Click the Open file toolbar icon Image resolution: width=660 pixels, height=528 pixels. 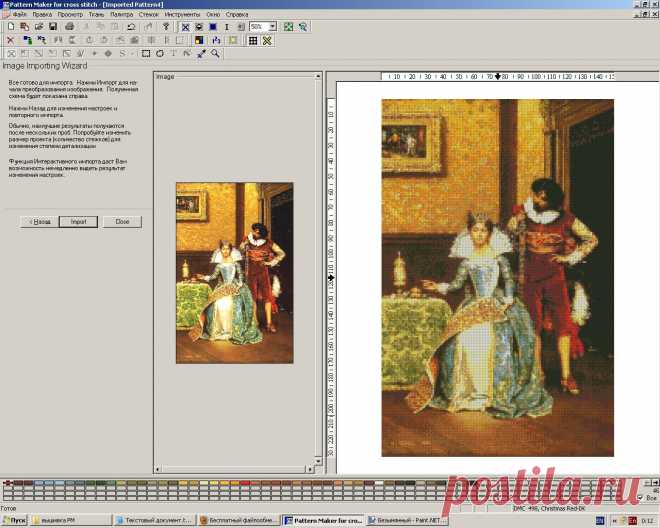(39, 27)
